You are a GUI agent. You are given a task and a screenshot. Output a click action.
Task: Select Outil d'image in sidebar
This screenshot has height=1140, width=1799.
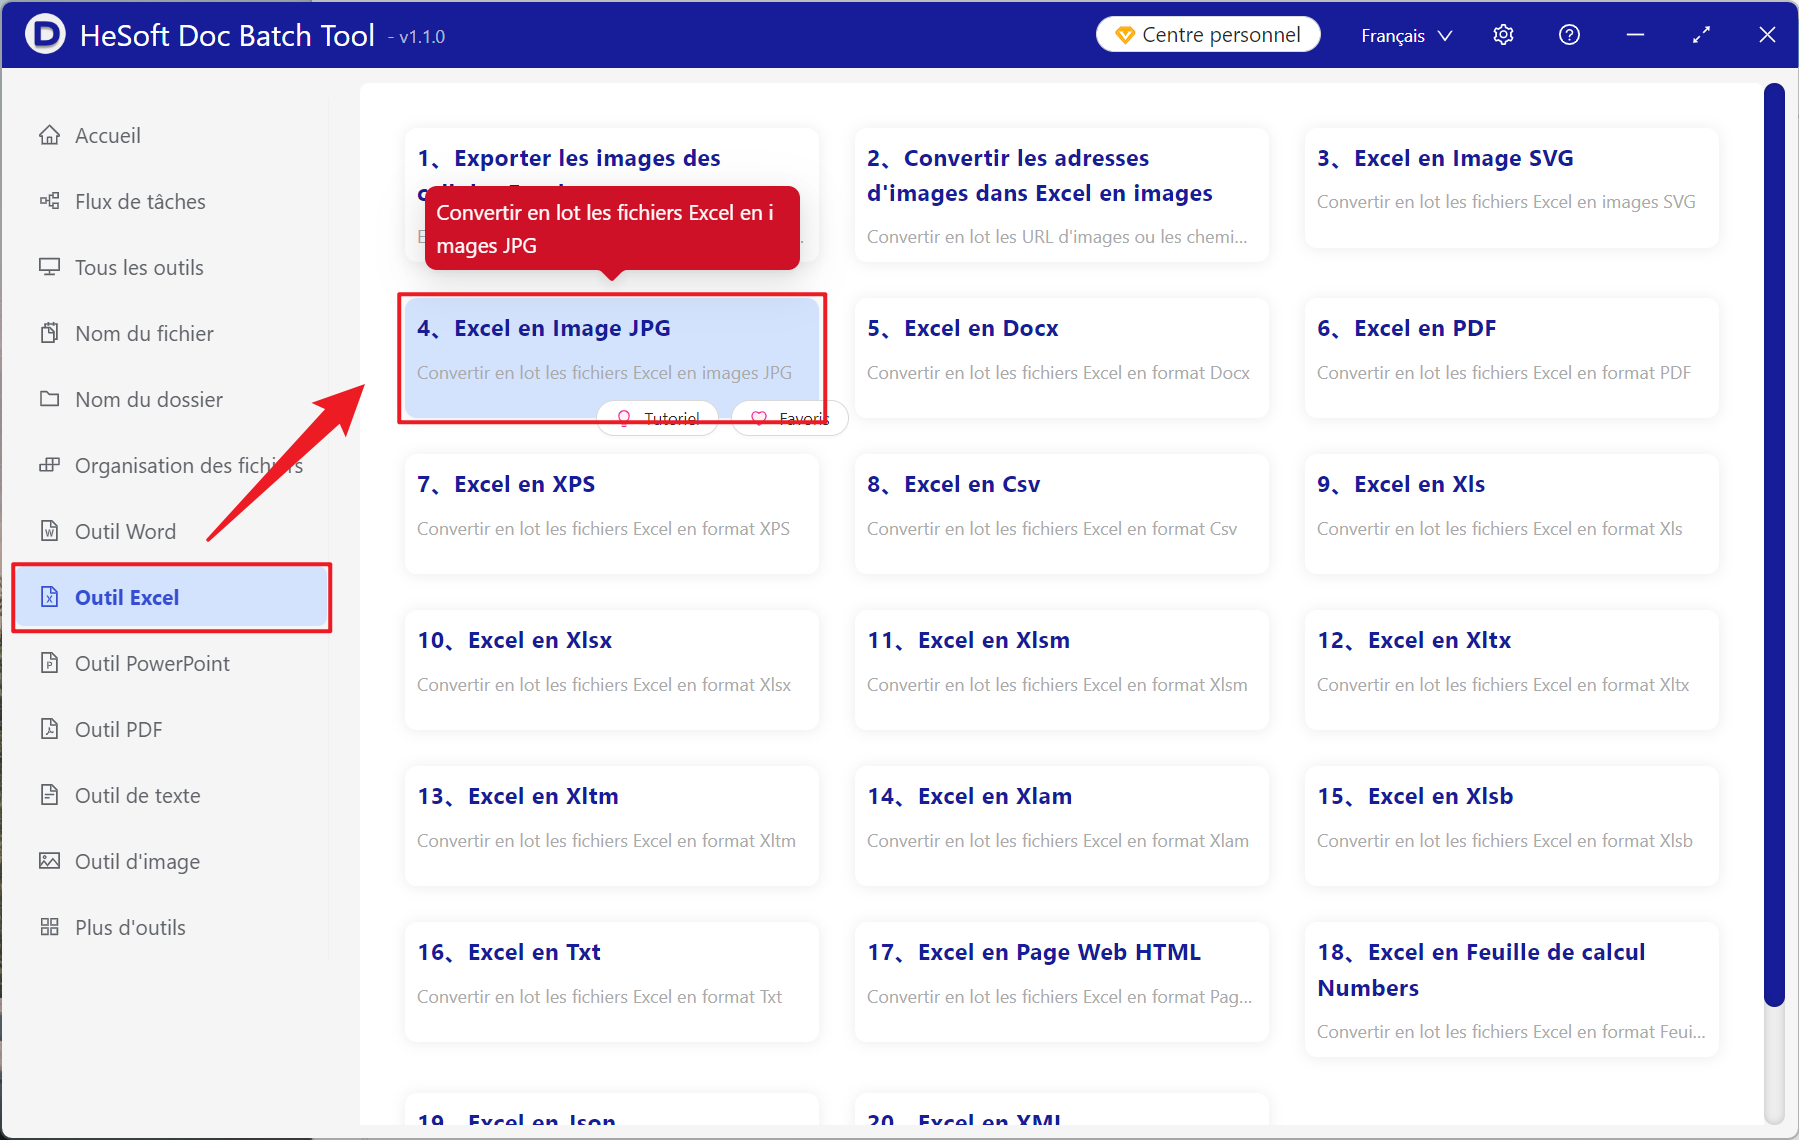(x=170, y=861)
